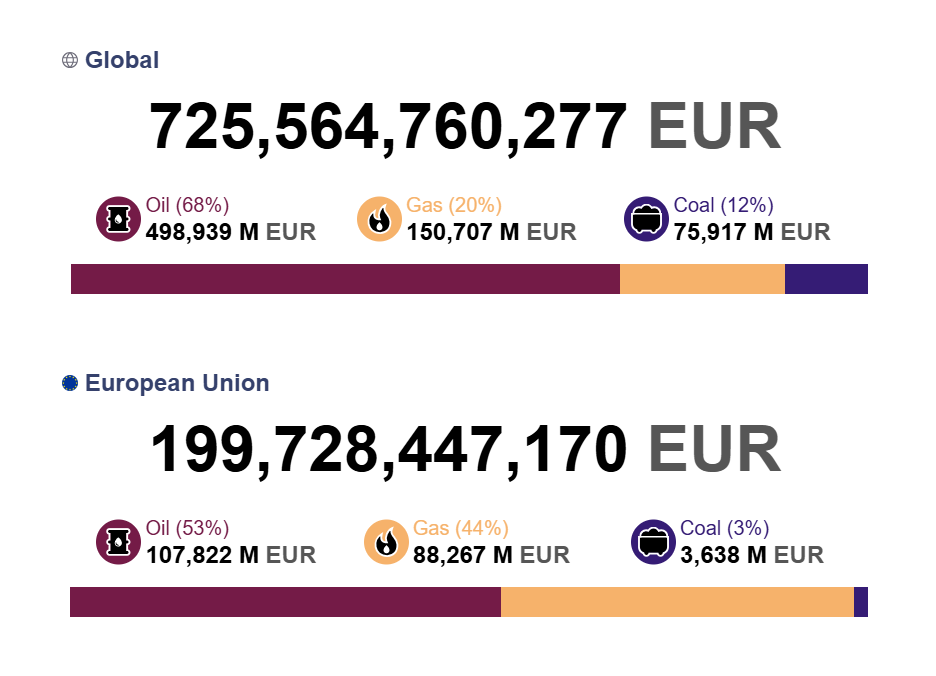Click the European Union heading text
Screen dimensions: 936x676
pyautogui.click(x=177, y=383)
